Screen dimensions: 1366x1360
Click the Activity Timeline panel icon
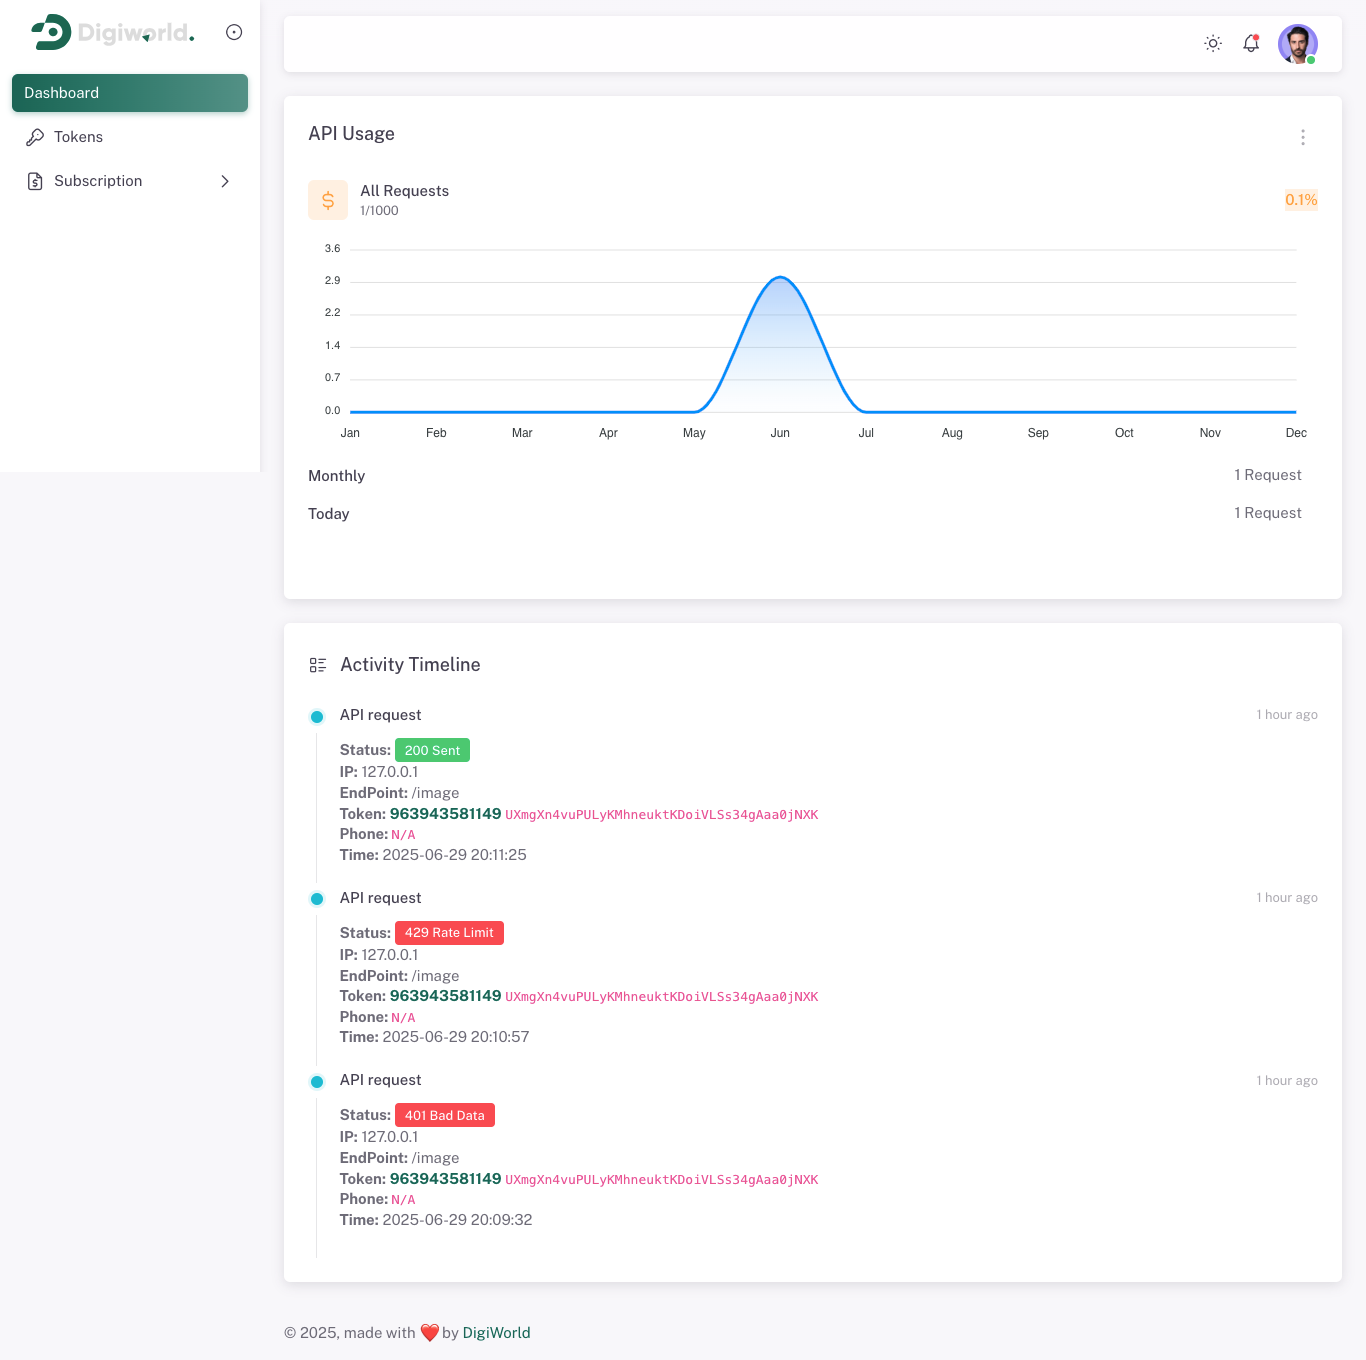[x=317, y=664]
